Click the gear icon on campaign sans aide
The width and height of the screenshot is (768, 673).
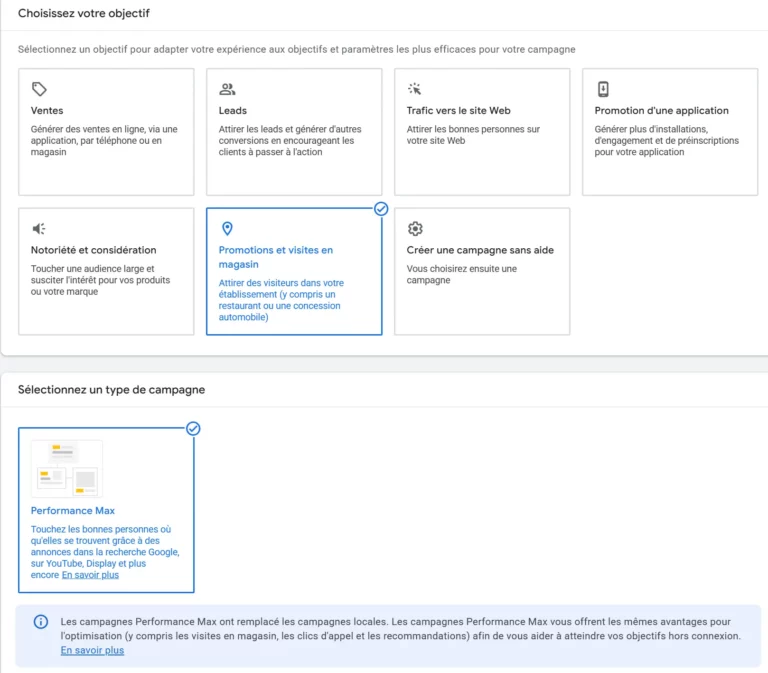415,229
